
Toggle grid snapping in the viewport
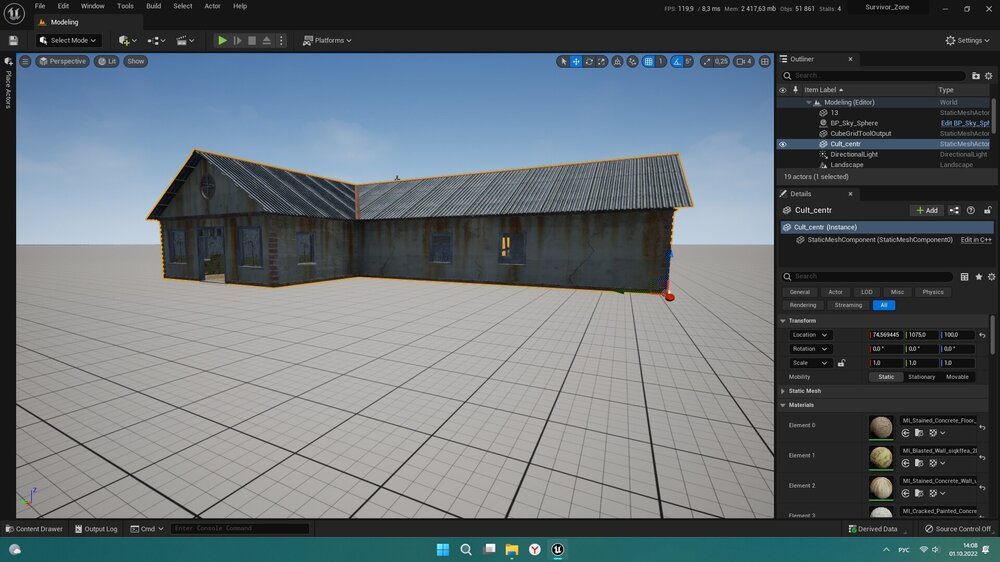pos(649,61)
